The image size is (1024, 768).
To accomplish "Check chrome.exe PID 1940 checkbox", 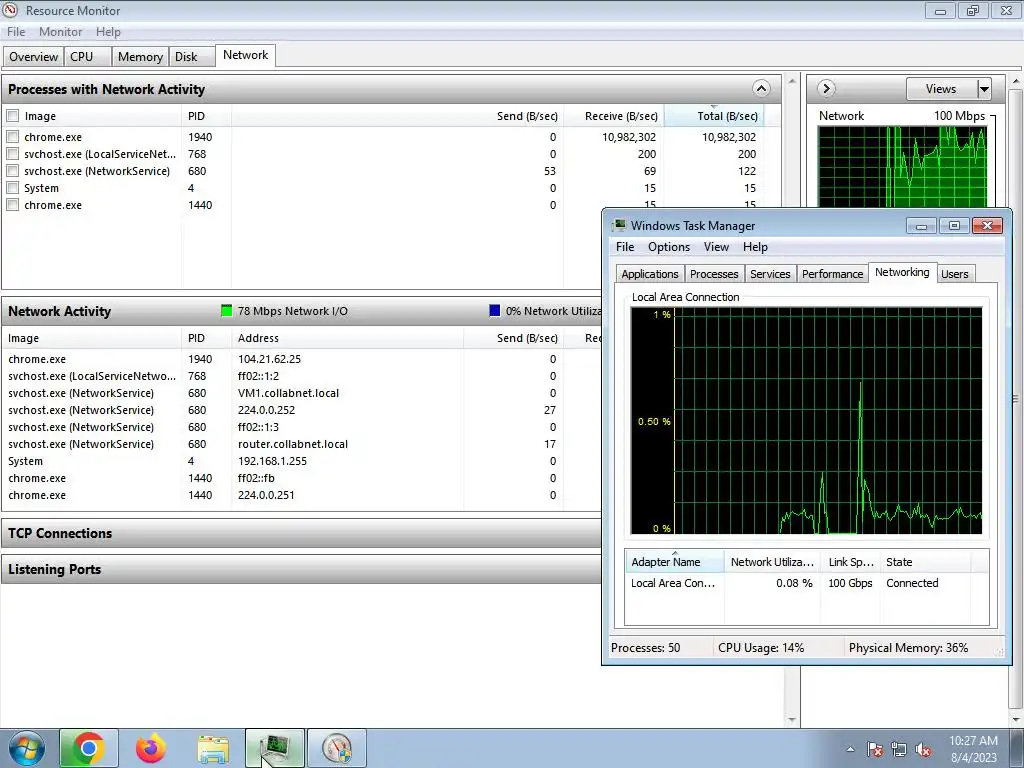I will pyautogui.click(x=12, y=137).
